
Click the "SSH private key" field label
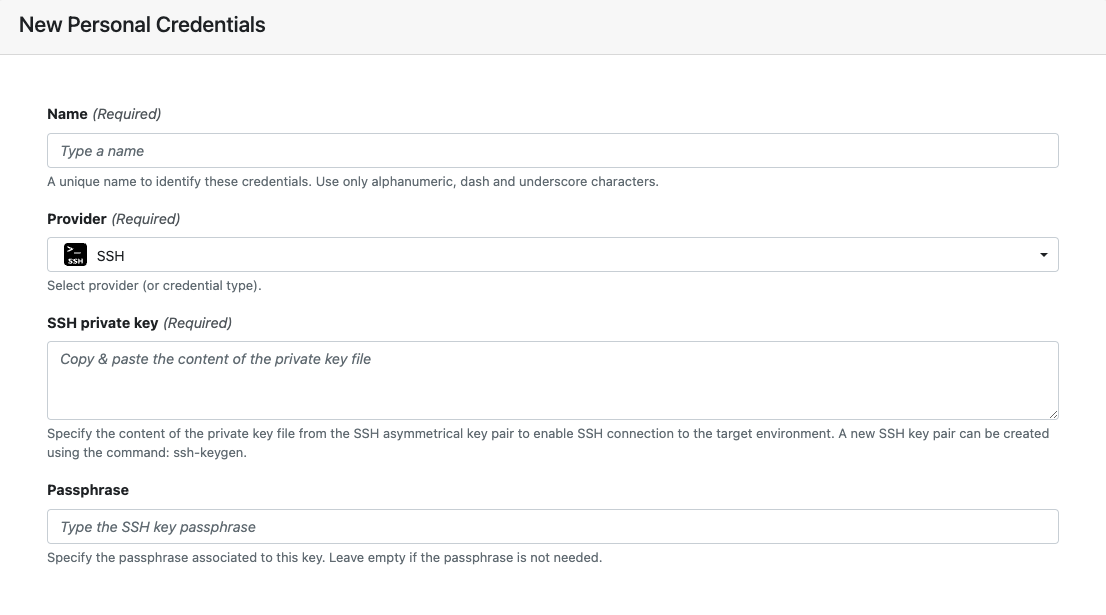[102, 323]
